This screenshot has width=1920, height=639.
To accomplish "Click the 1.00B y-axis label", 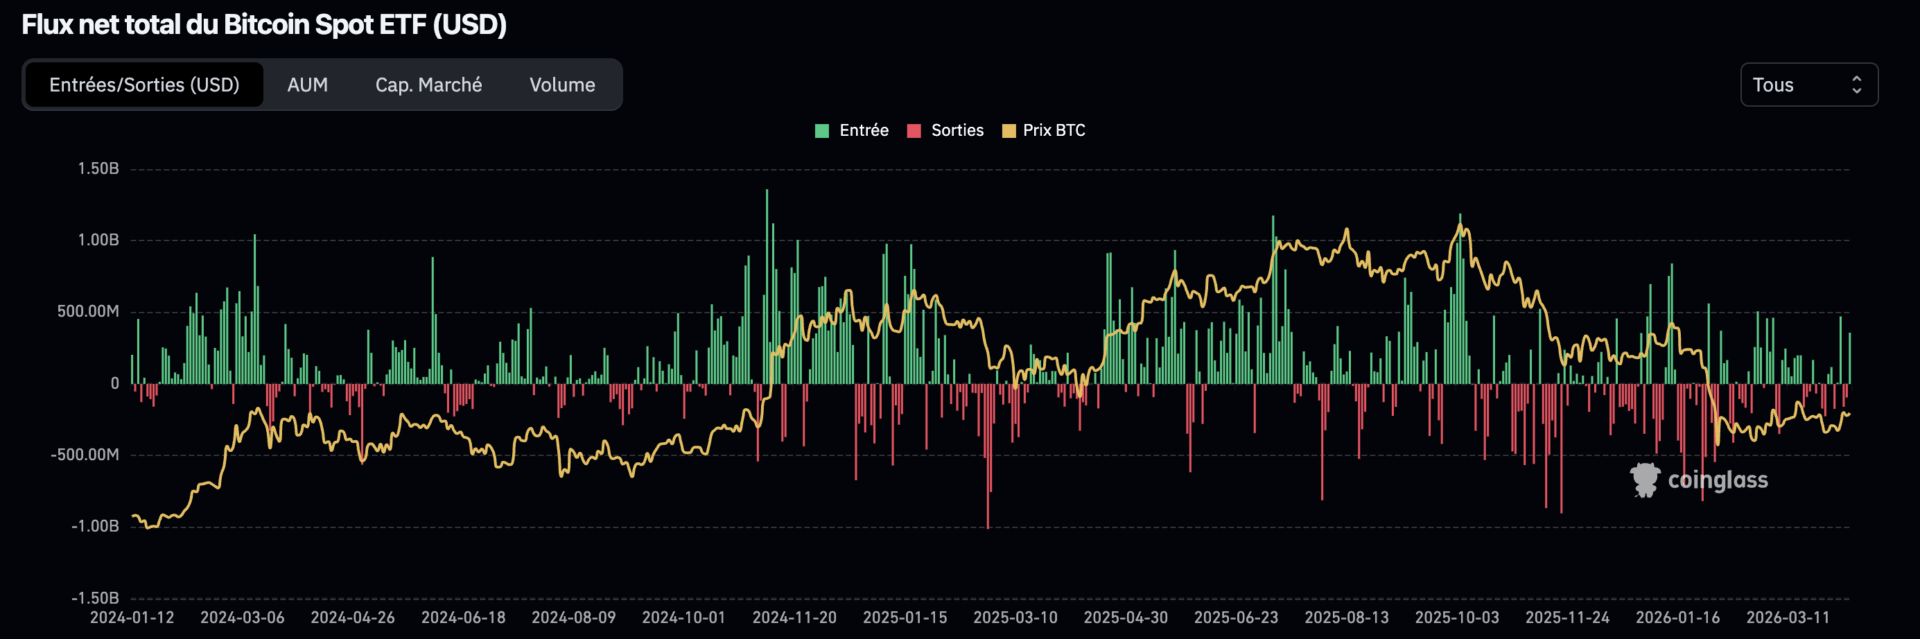I will [98, 240].
